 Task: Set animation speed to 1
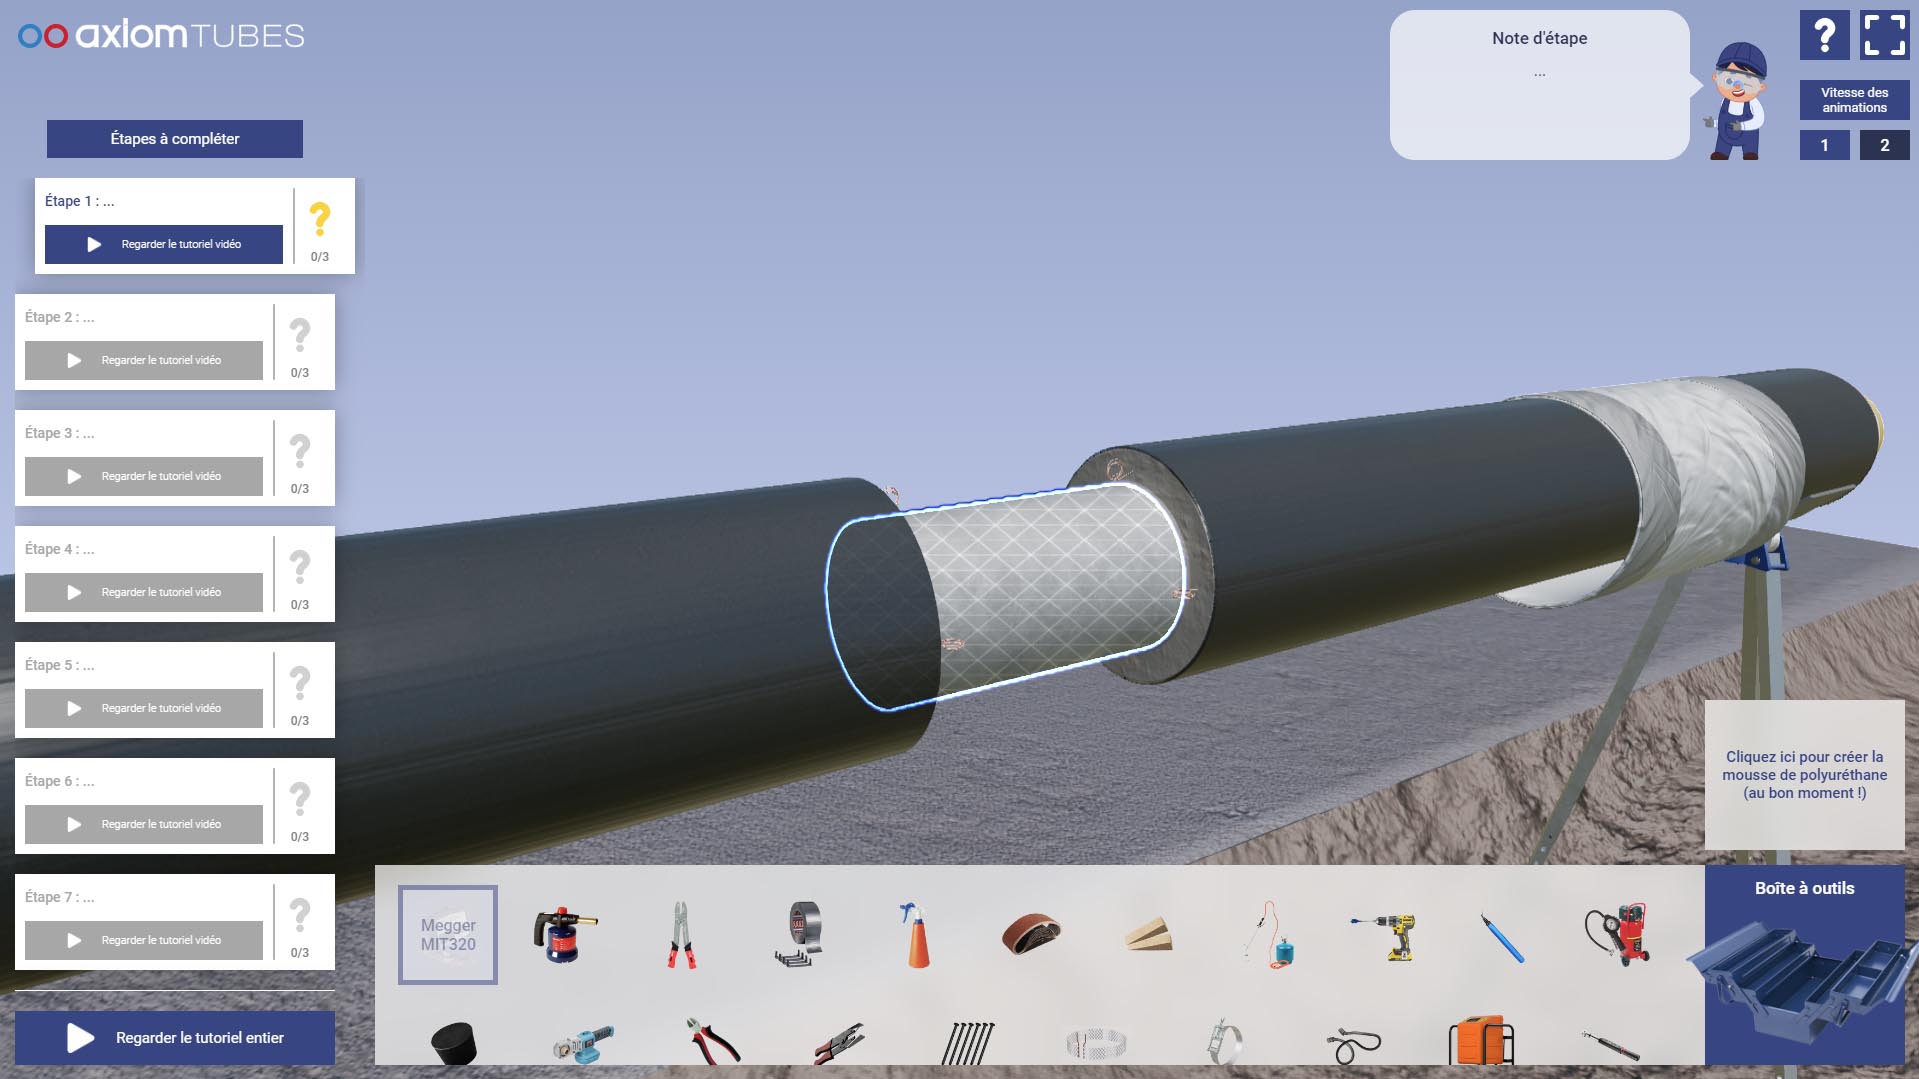(x=1824, y=145)
